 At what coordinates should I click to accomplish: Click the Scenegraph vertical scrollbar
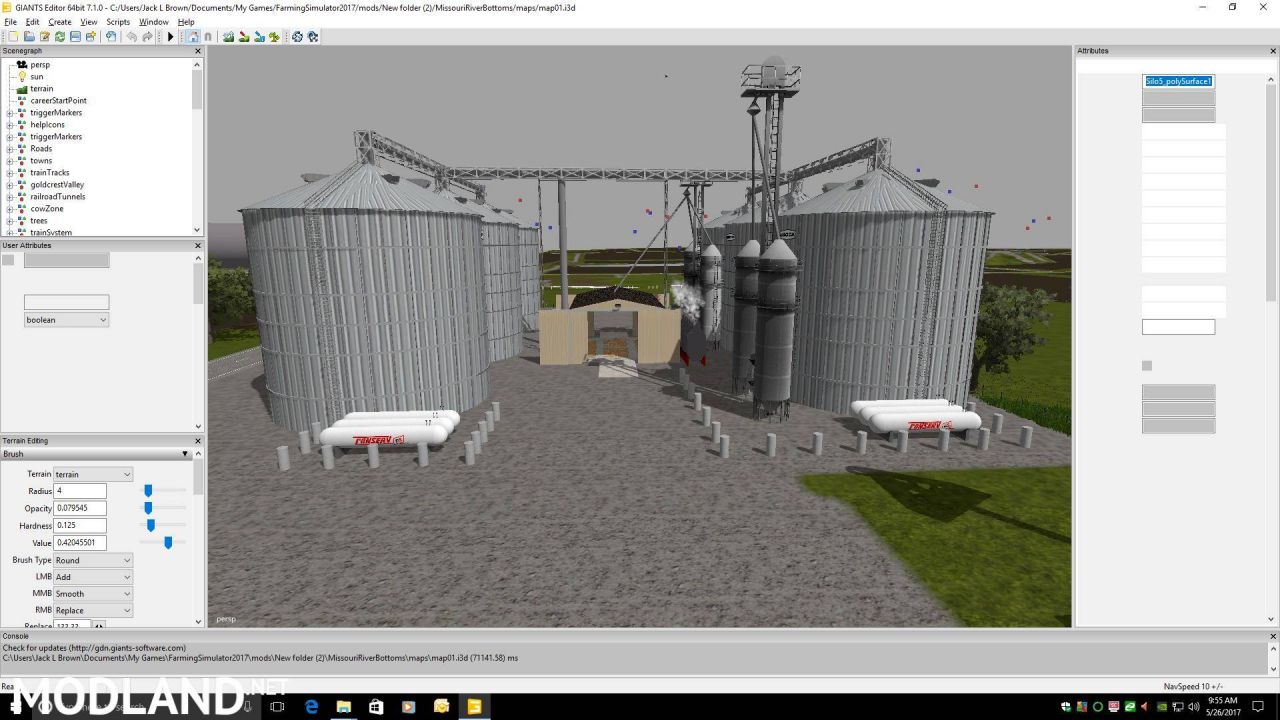pyautogui.click(x=197, y=90)
